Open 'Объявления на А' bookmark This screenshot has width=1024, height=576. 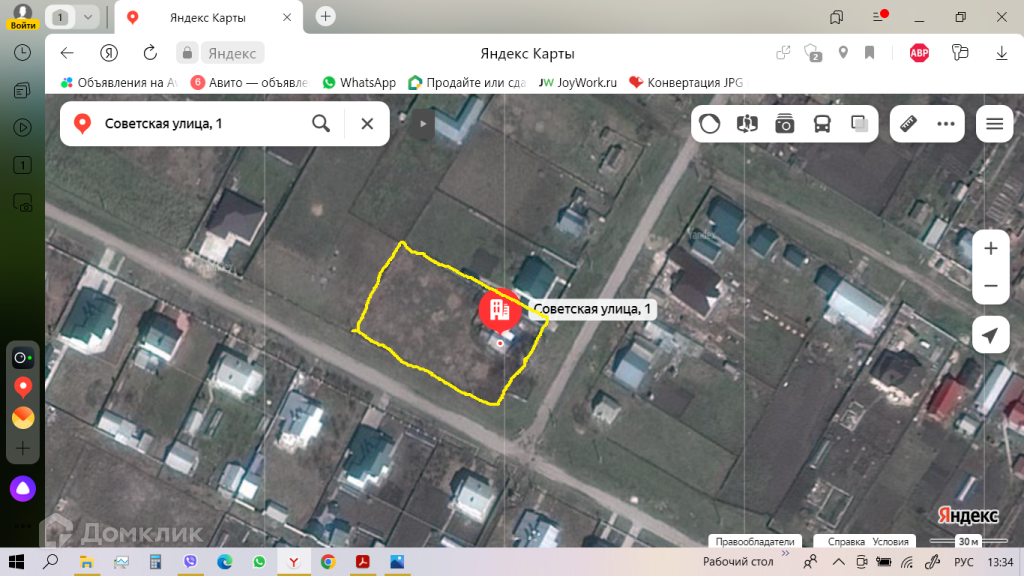[x=119, y=82]
